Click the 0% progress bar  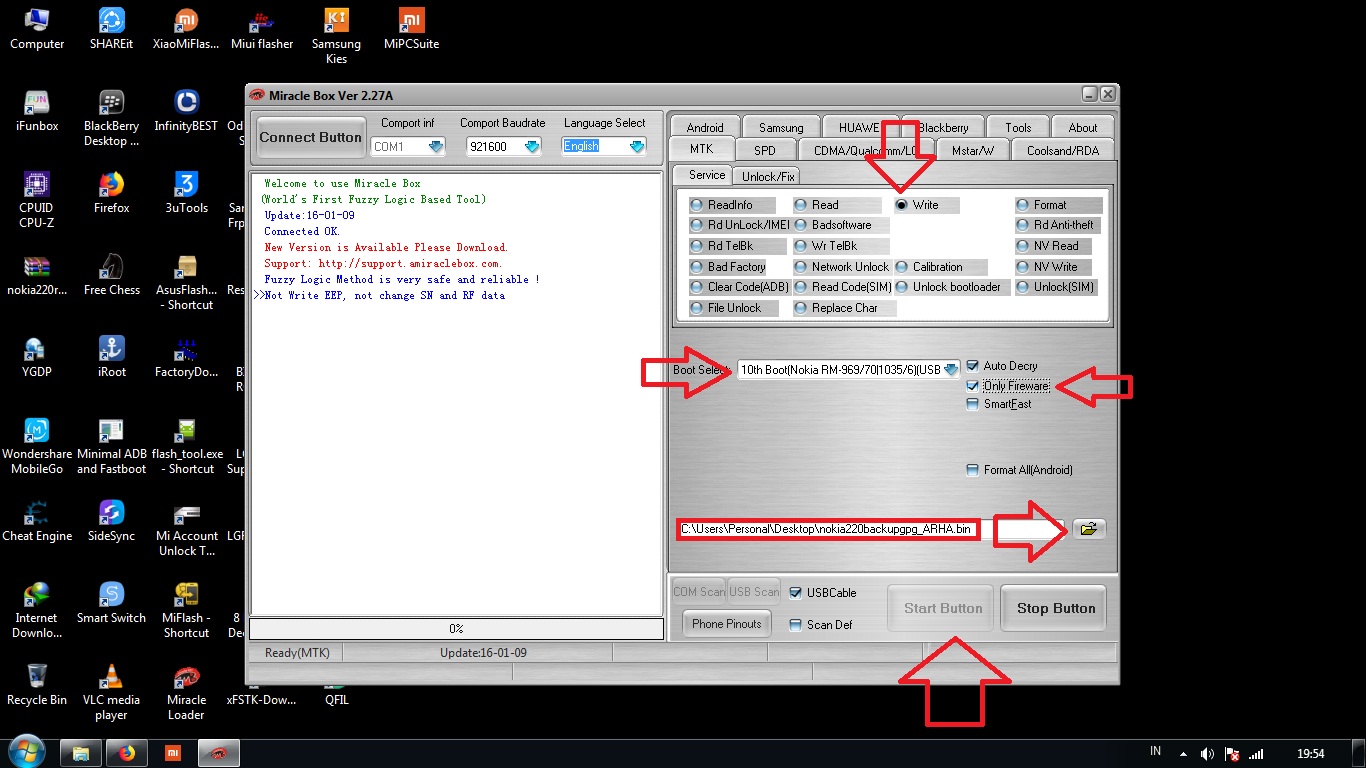456,628
